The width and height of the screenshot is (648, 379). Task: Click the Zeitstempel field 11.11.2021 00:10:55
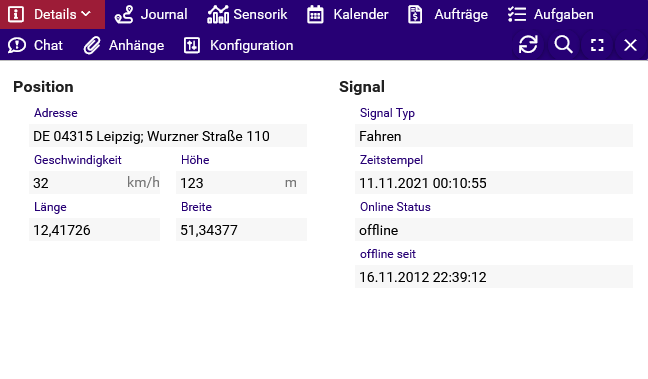494,183
